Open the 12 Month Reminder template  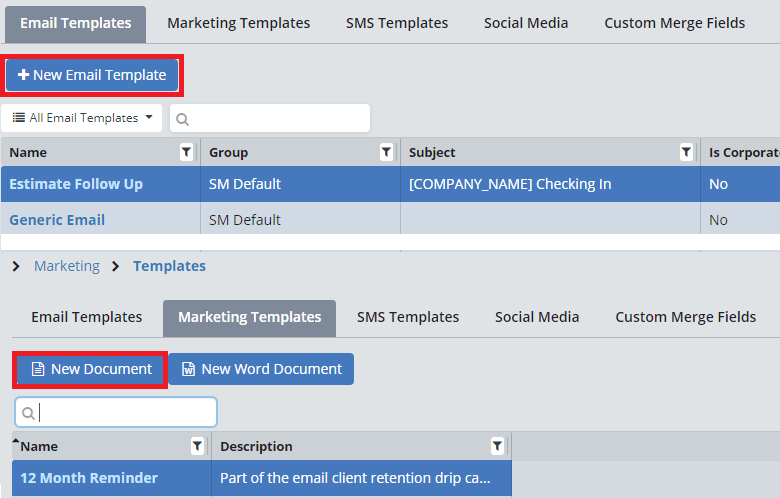[x=89, y=478]
